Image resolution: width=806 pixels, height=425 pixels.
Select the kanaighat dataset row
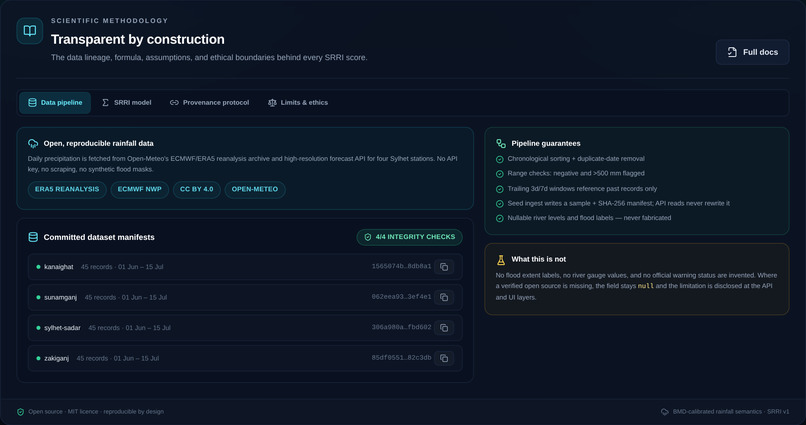245,267
